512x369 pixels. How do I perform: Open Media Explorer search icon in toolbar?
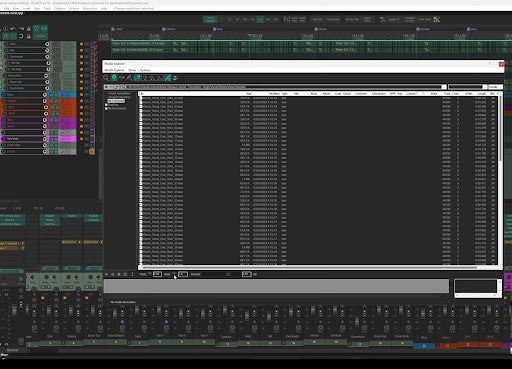pyautogui.click(x=106, y=78)
